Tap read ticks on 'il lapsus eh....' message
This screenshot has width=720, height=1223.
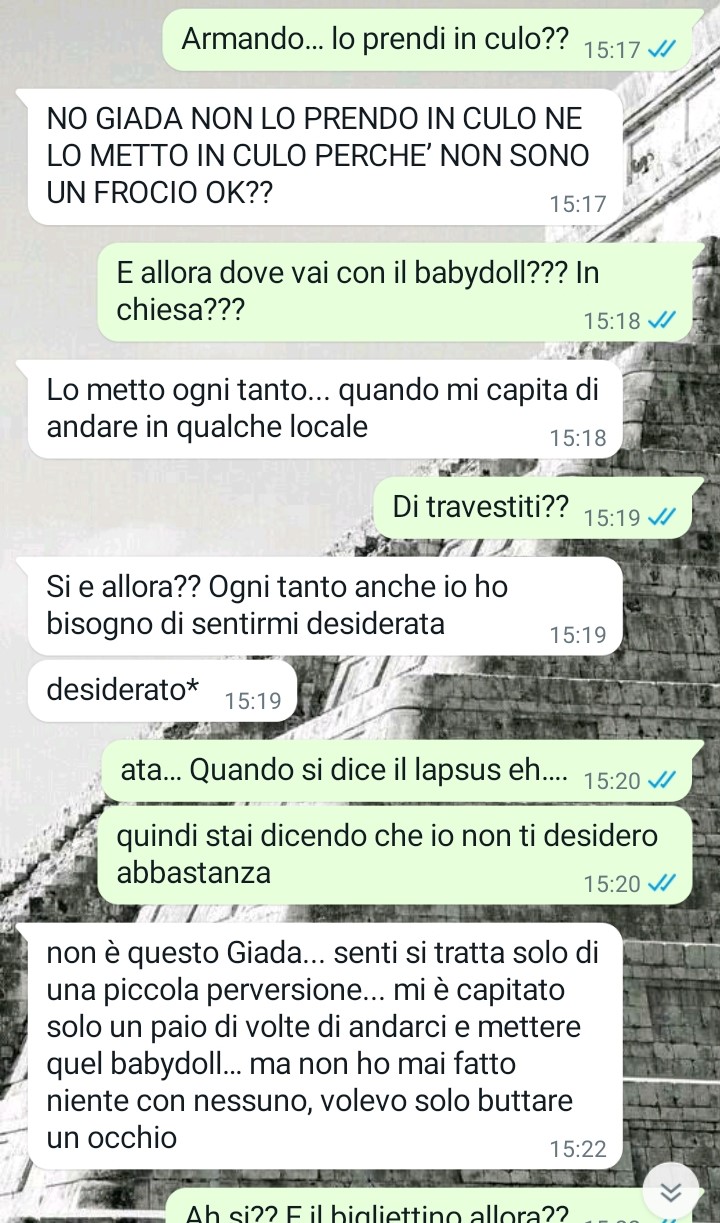click(x=661, y=780)
